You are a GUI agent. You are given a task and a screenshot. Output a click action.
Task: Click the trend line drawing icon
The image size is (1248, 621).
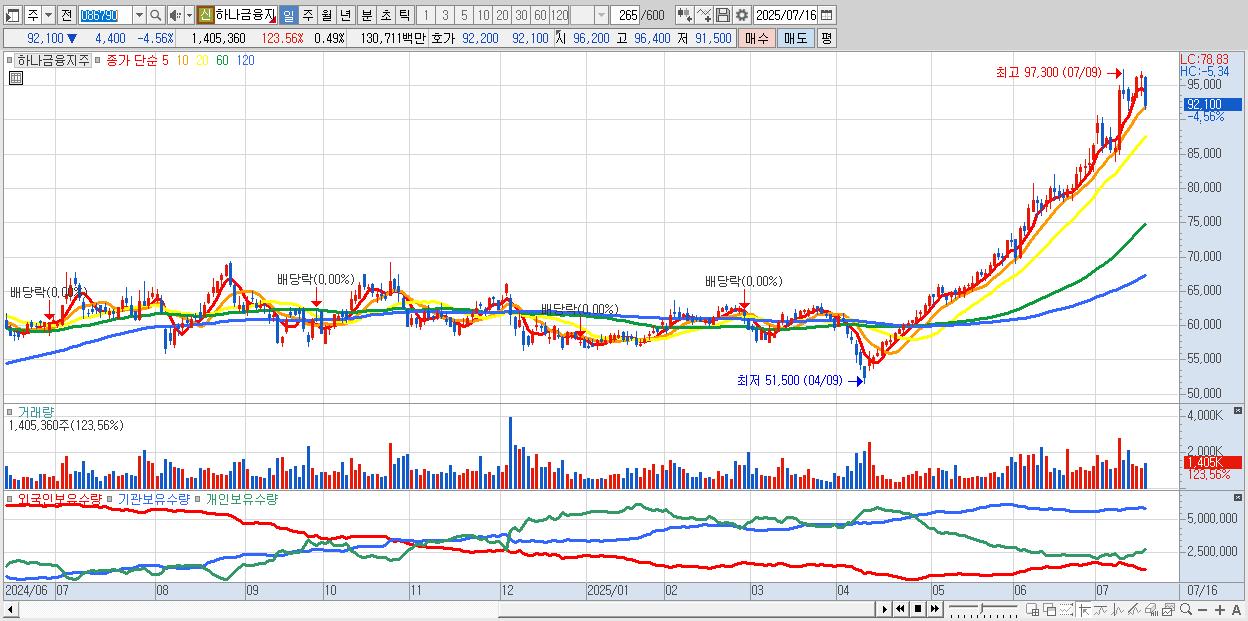1100,609
